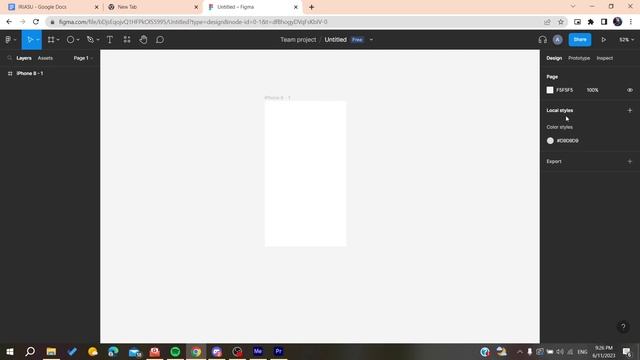This screenshot has width=640, height=360.
Task: Open Media Encoder from taskbar
Action: click(258, 351)
